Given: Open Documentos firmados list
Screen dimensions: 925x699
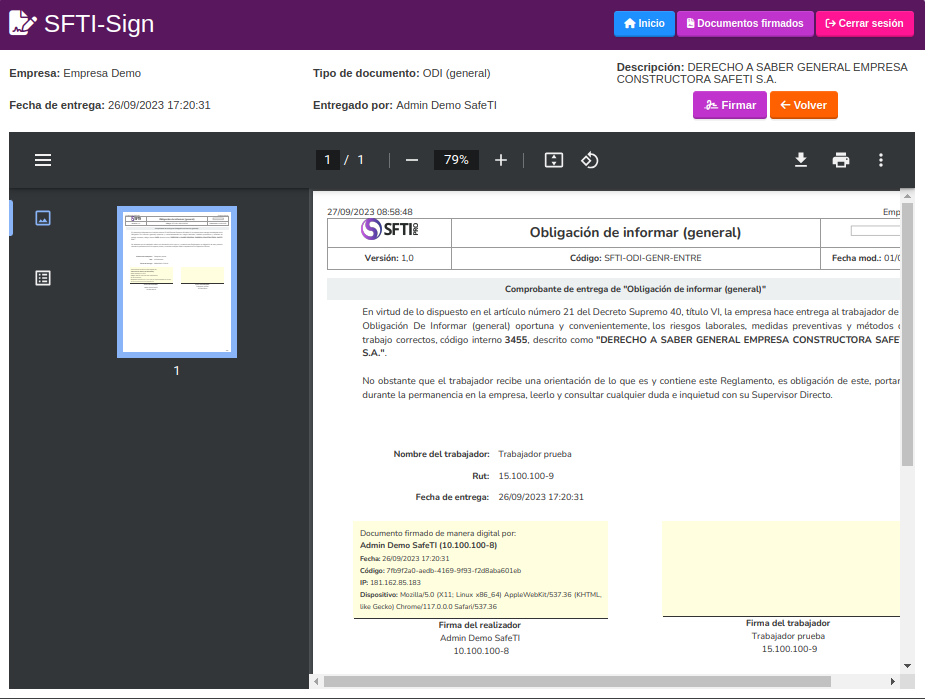Looking at the screenshot, I should coord(745,24).
